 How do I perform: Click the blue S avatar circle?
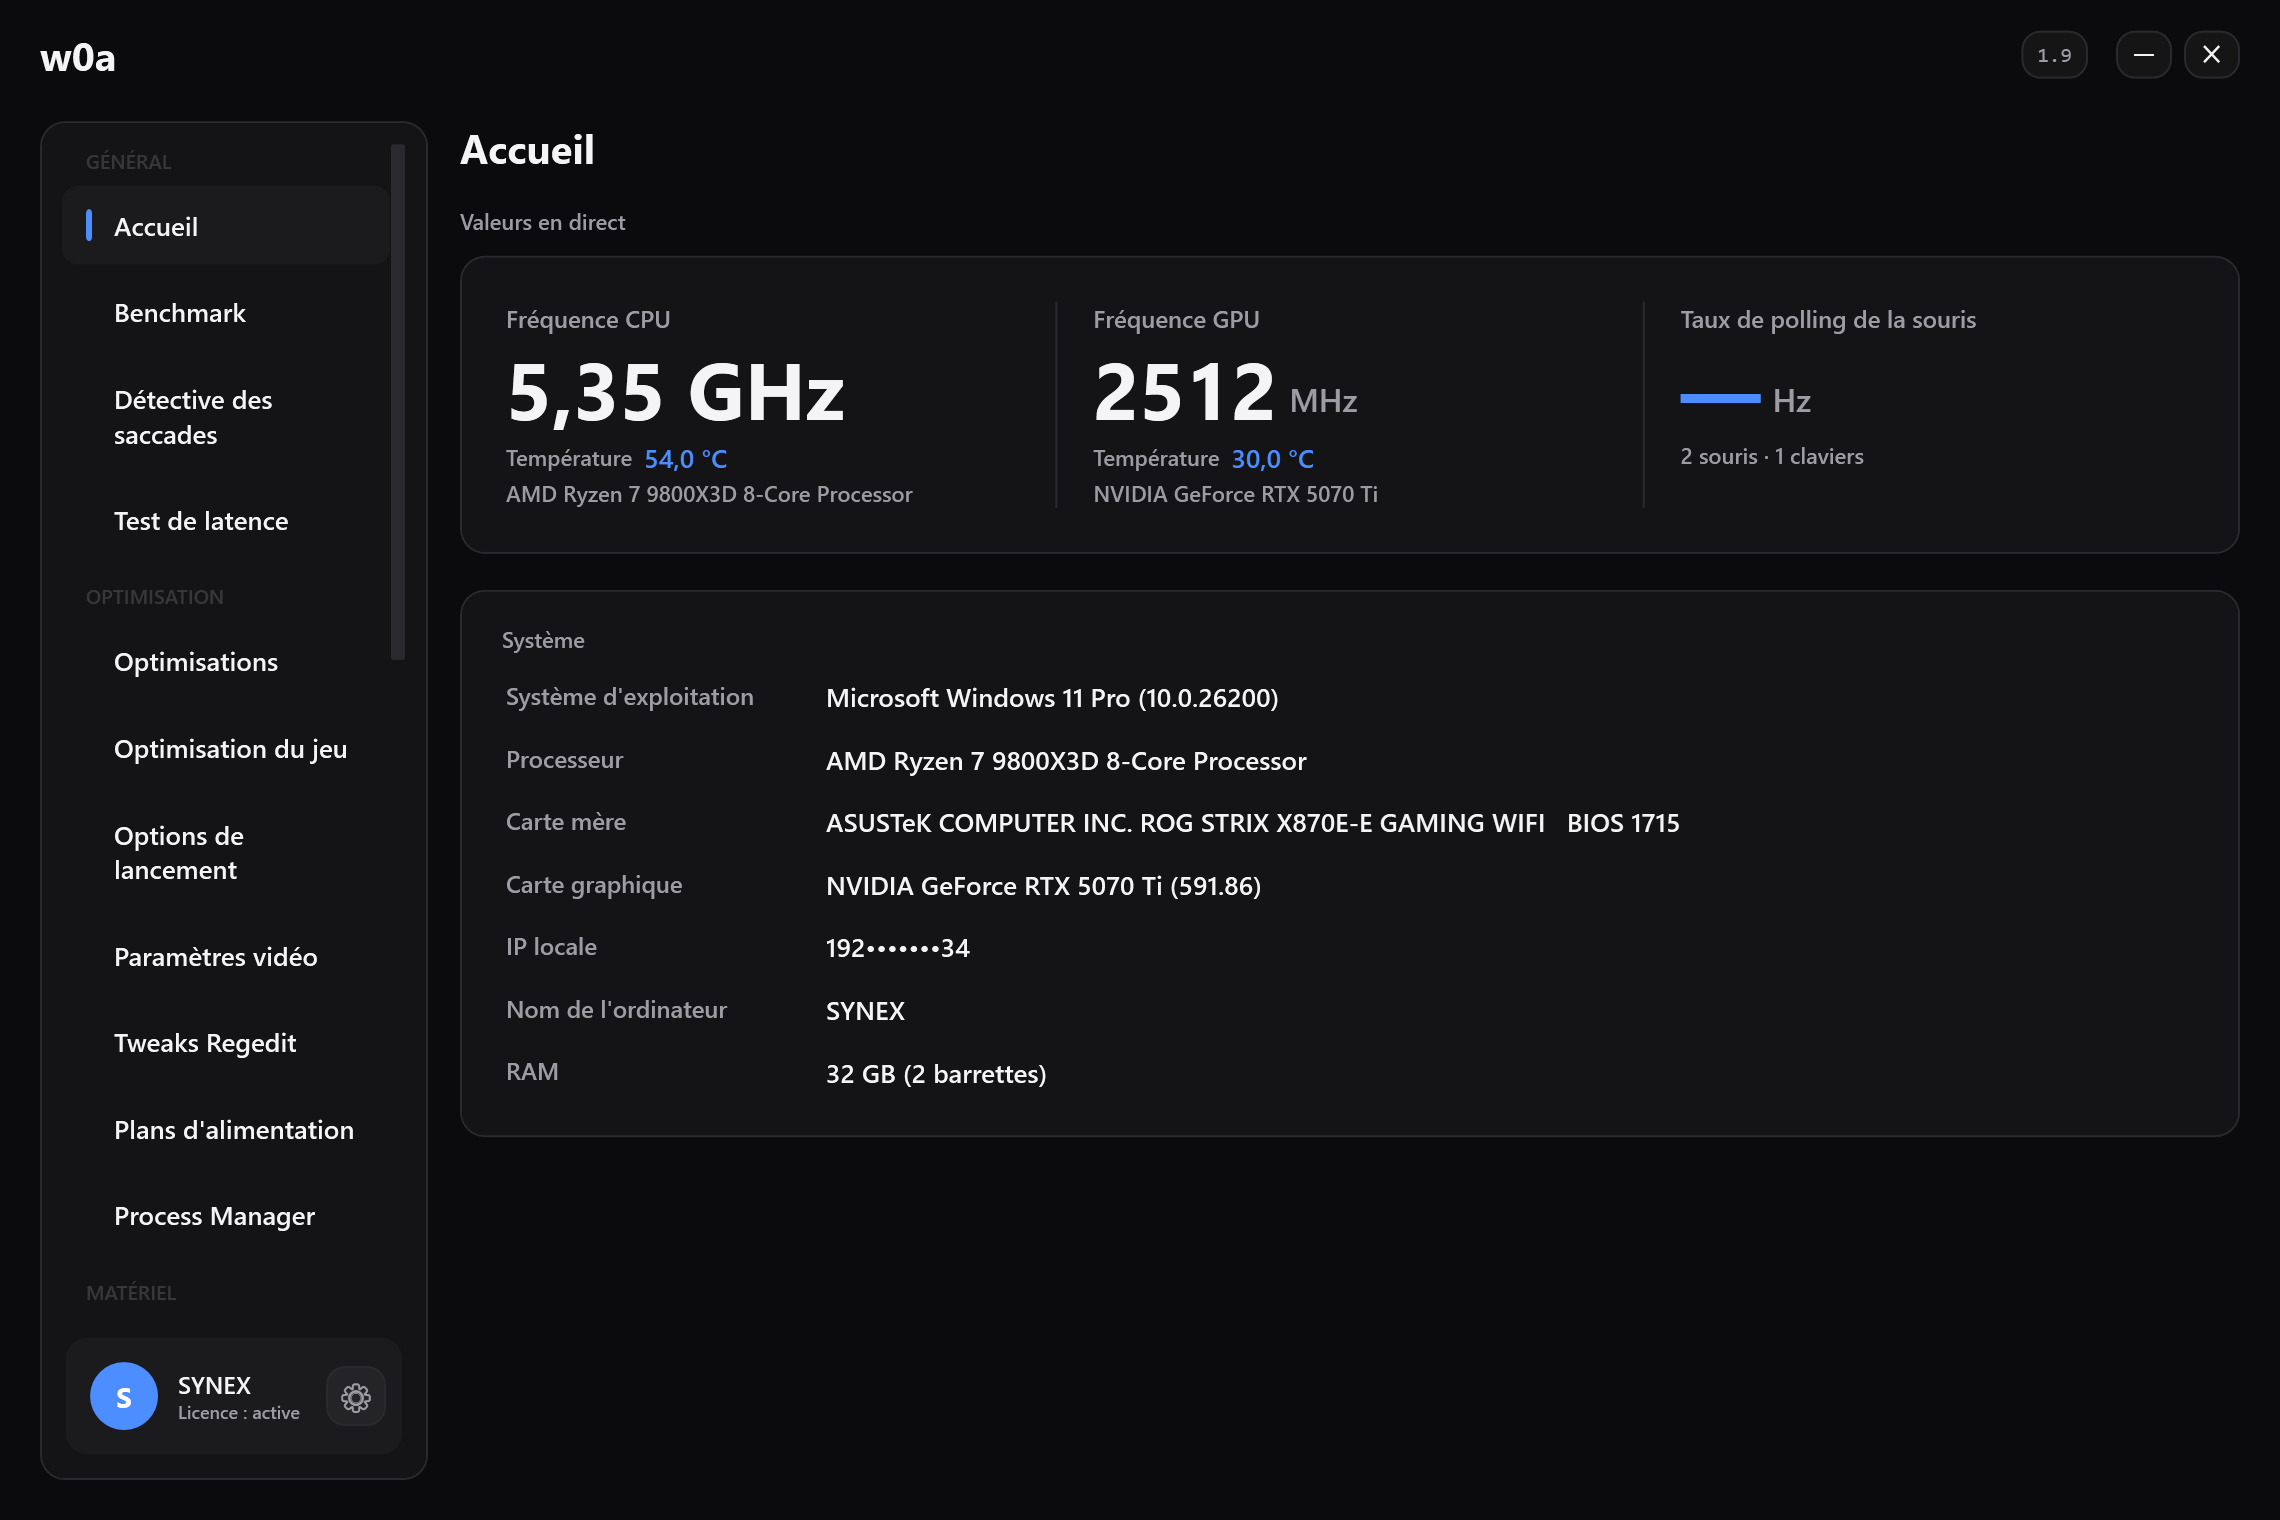(x=124, y=1396)
